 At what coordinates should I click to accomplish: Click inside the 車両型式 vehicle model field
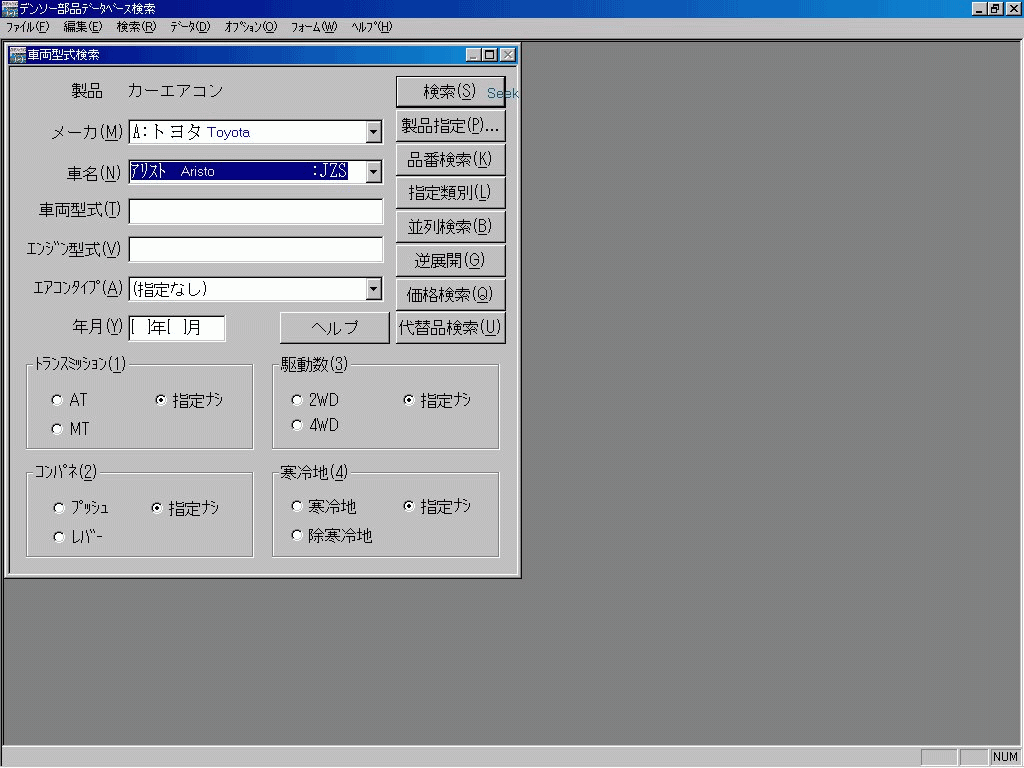tap(255, 211)
